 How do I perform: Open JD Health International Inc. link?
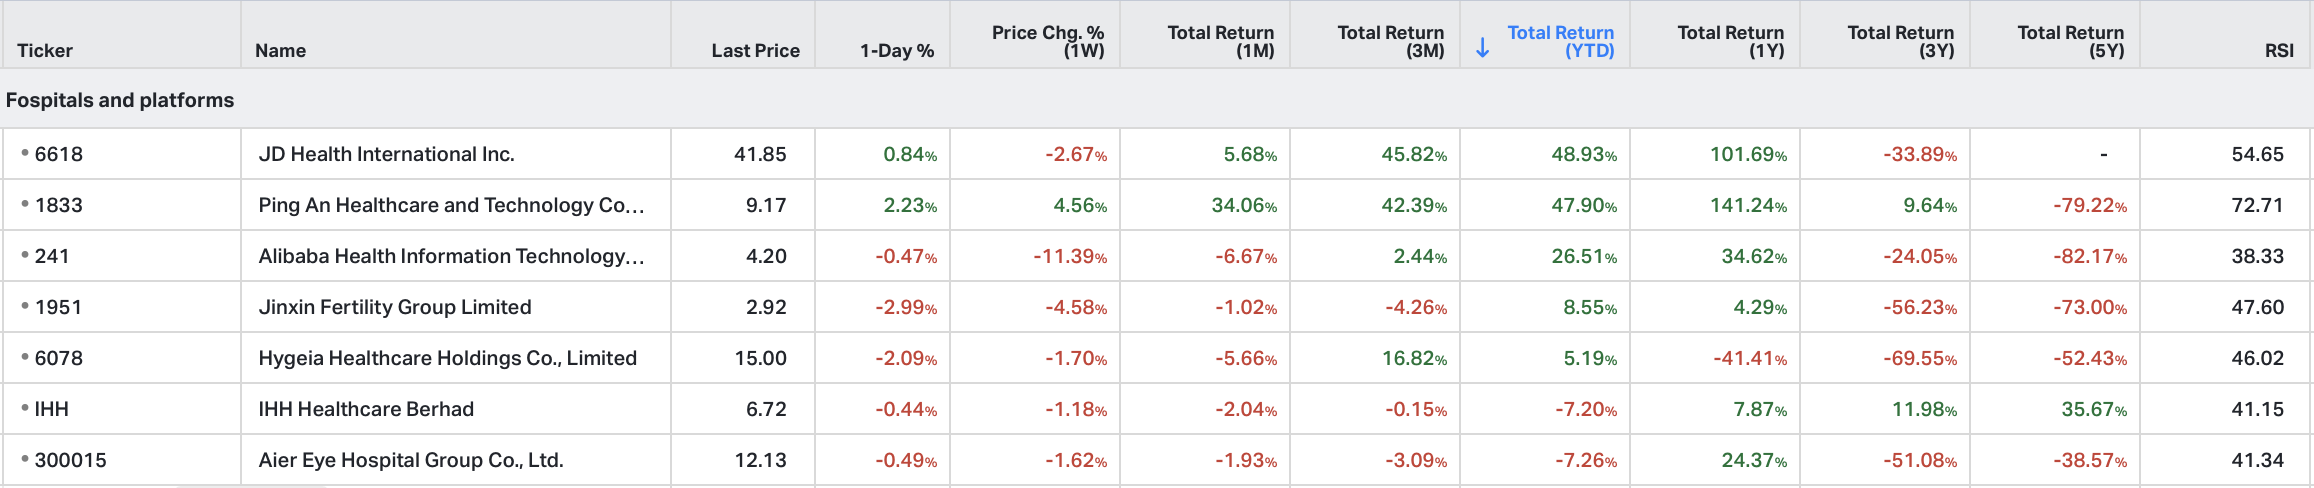386,154
